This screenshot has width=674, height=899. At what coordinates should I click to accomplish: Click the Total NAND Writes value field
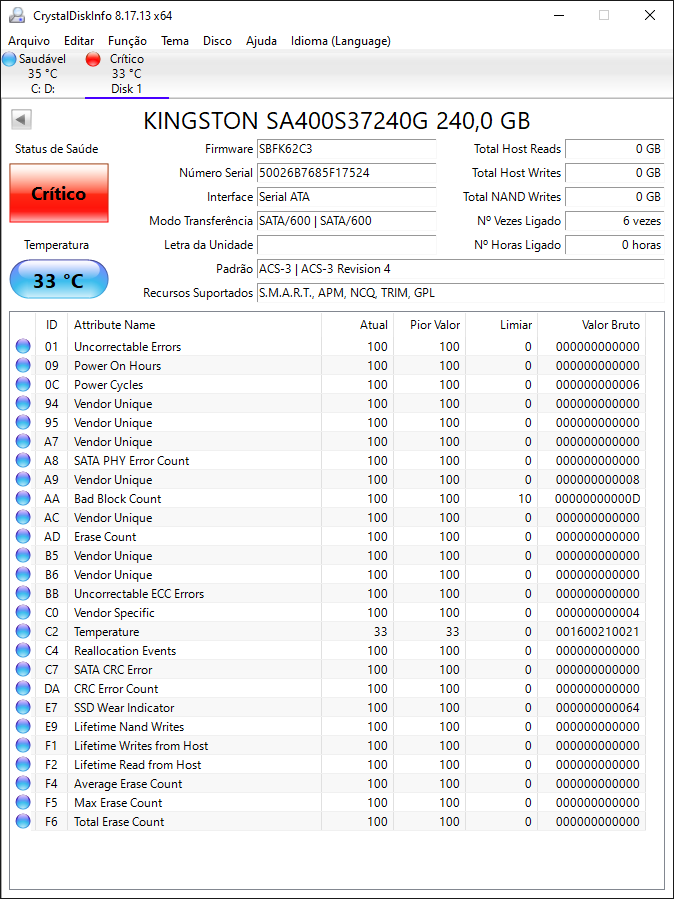[x=614, y=197]
